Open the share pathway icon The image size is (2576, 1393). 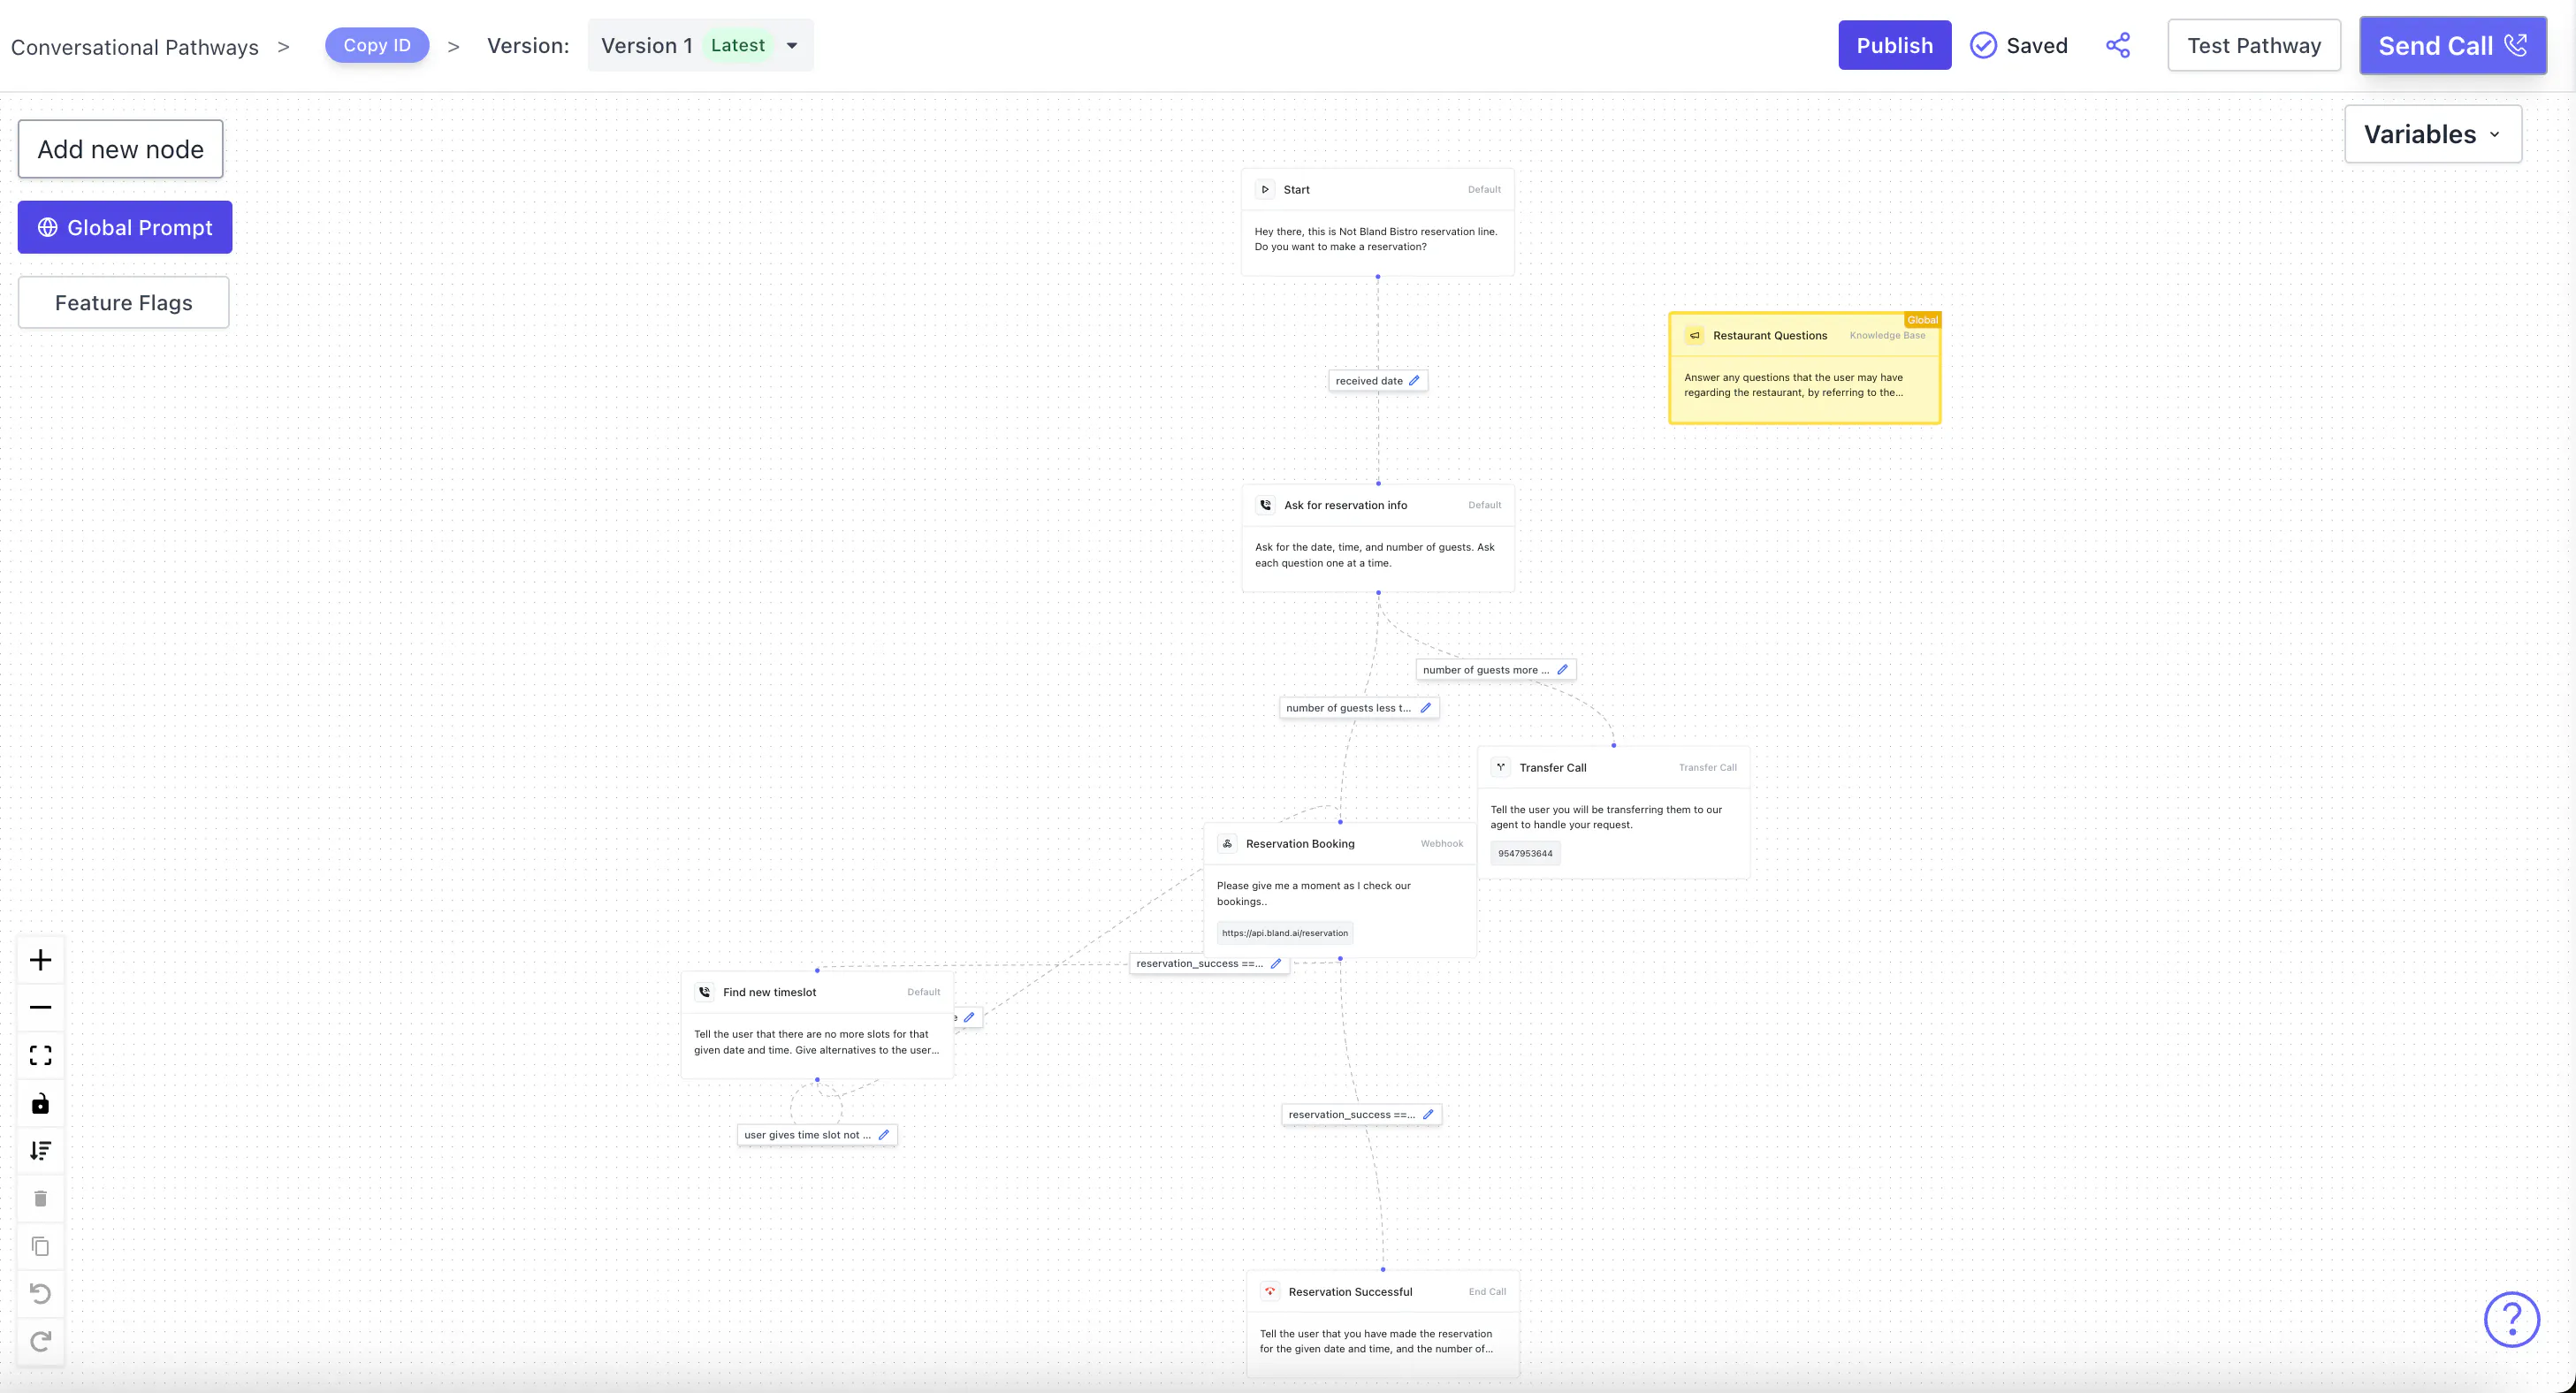pyautogui.click(x=2118, y=45)
